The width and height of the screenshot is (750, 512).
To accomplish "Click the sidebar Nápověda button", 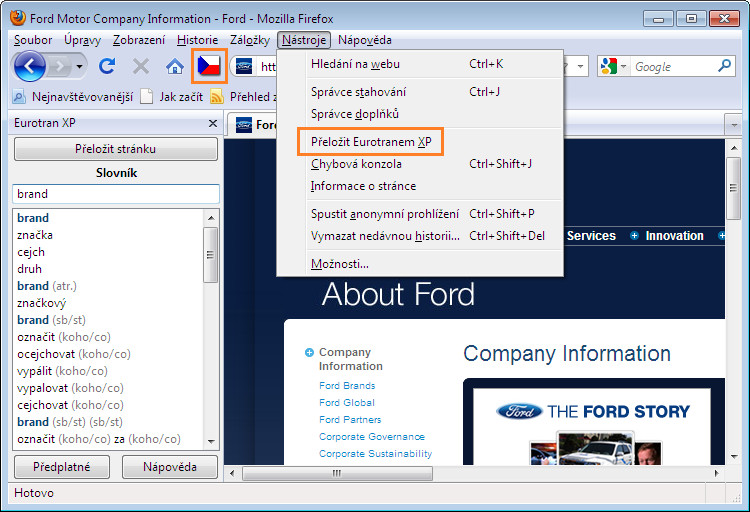I will click(170, 467).
